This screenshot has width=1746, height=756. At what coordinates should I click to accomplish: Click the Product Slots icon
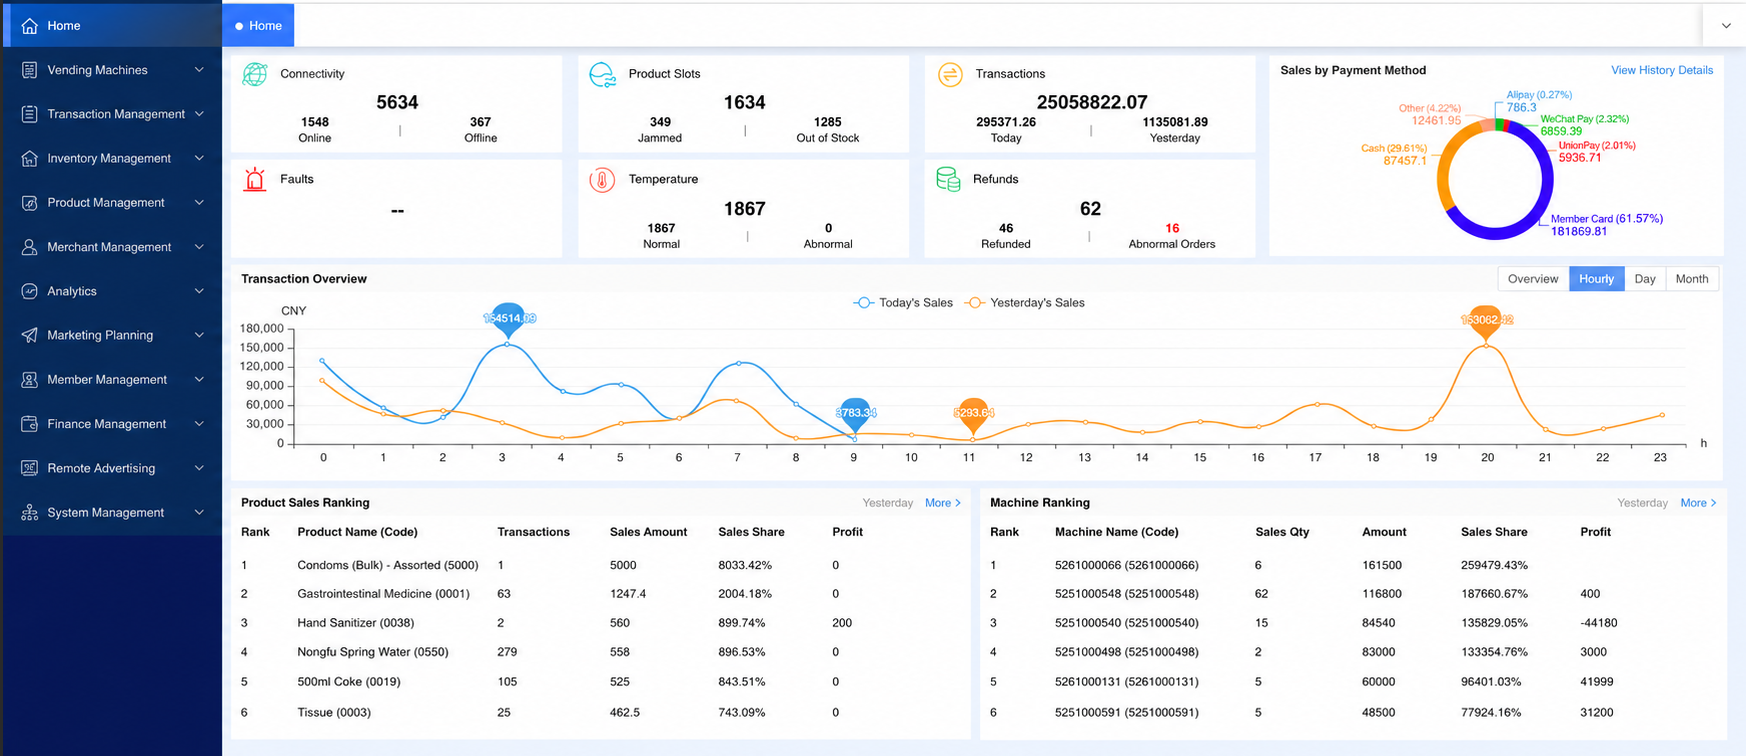tap(602, 75)
